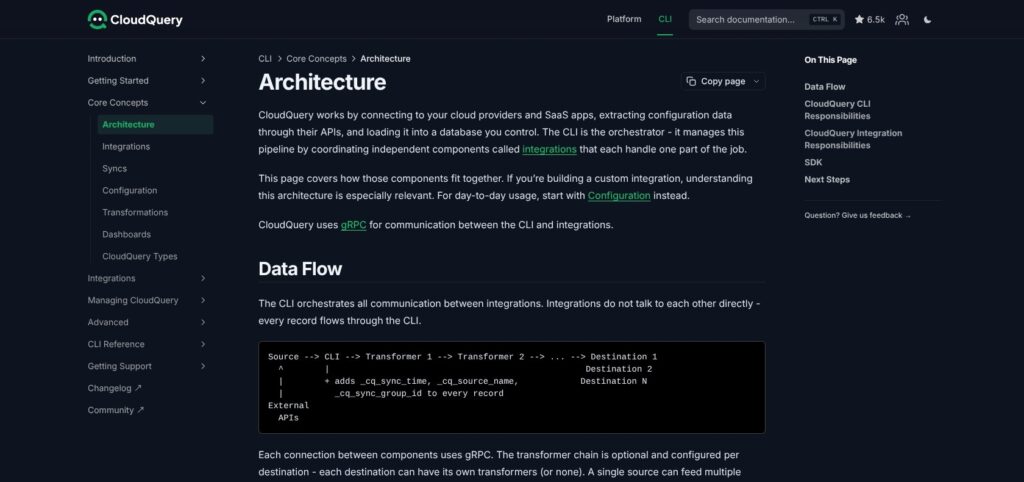Jump to CloudQuery Integration Responsibilities section
Screen dimensions: 1024x482
pyautogui.click(x=853, y=139)
